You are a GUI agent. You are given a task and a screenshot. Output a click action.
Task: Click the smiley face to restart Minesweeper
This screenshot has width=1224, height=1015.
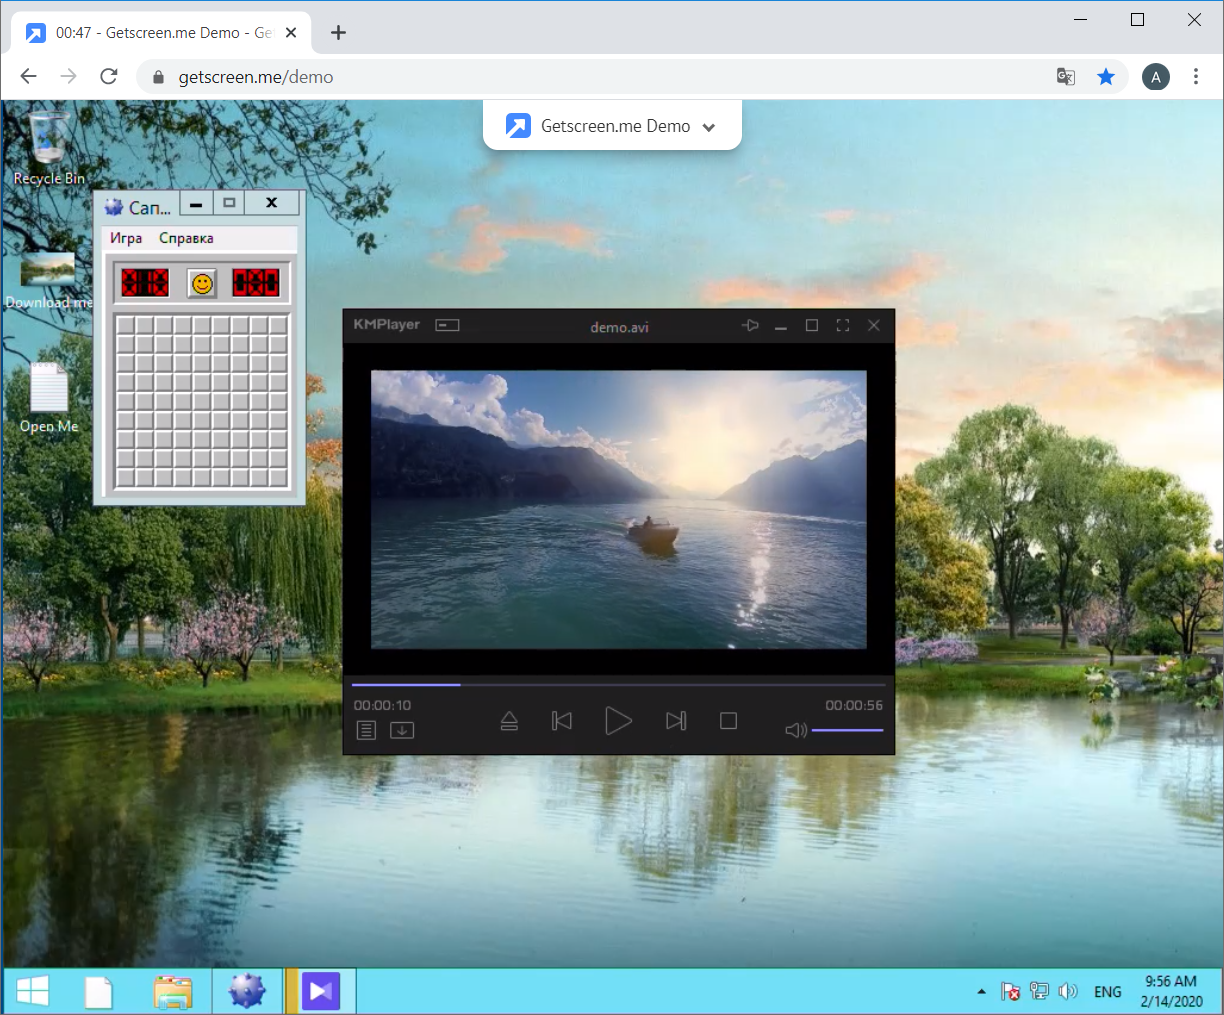tap(202, 283)
